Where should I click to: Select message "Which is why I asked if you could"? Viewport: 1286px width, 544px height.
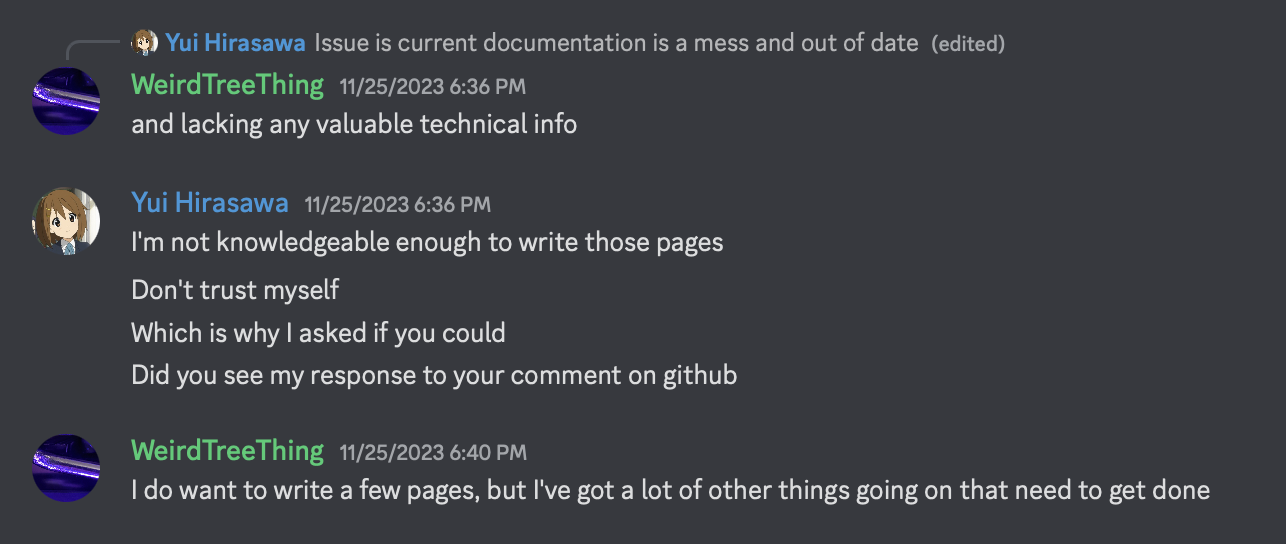click(318, 333)
